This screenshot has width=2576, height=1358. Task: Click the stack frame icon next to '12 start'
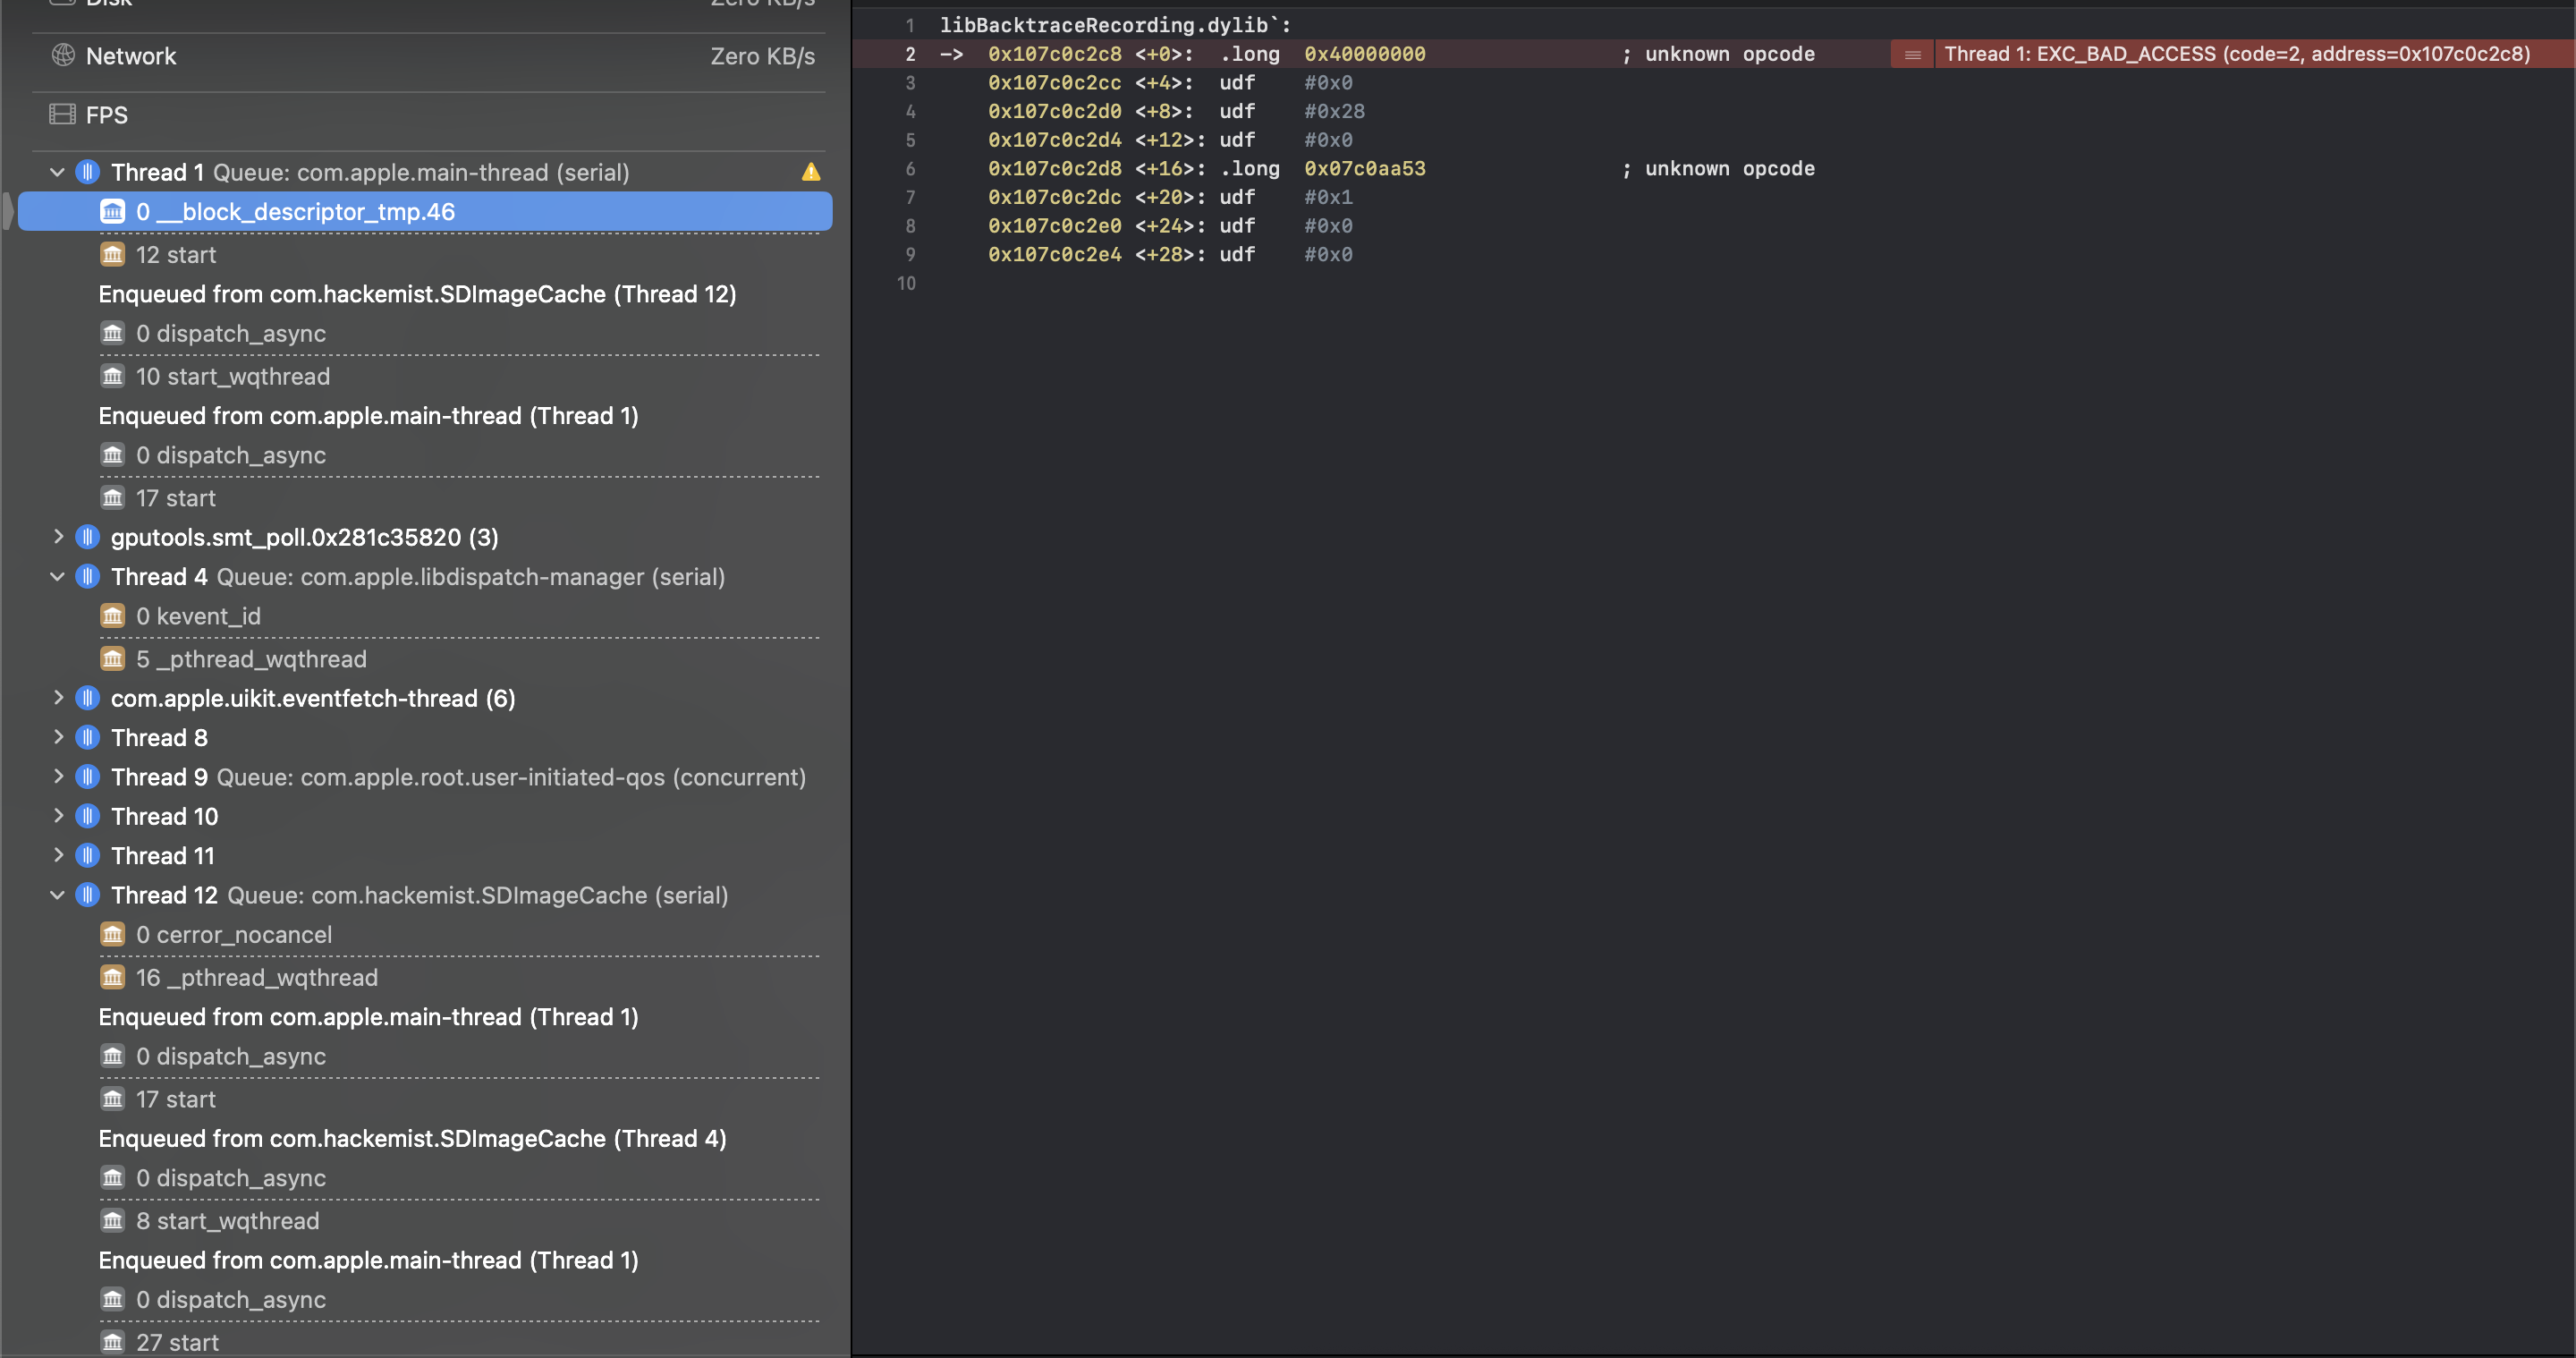click(x=112, y=254)
